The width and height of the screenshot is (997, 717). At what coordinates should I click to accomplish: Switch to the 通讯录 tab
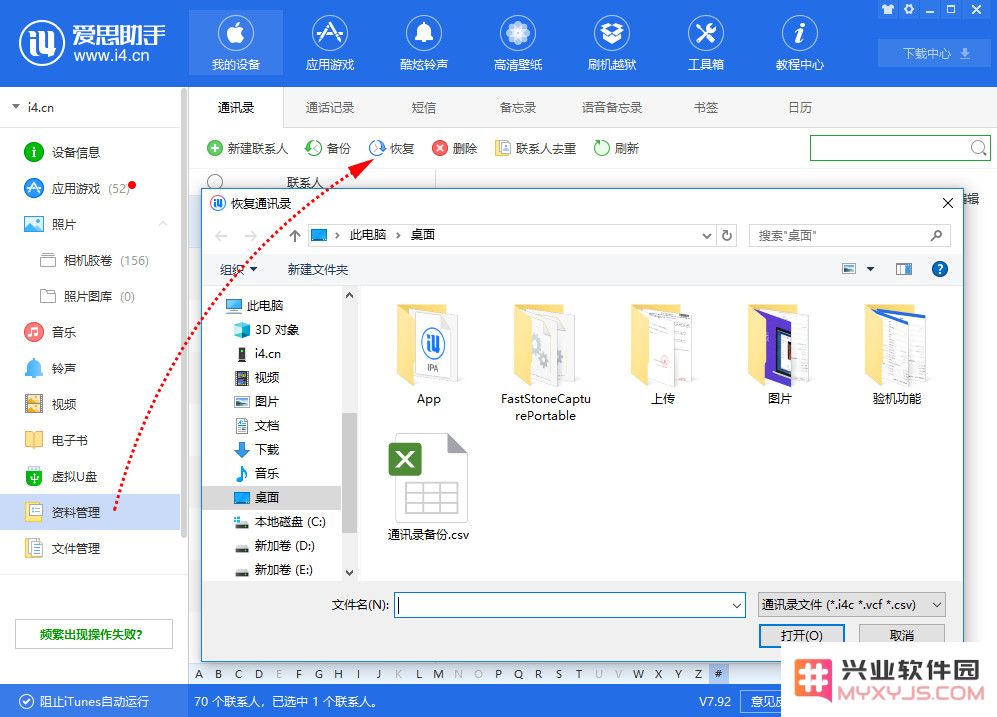(x=236, y=107)
